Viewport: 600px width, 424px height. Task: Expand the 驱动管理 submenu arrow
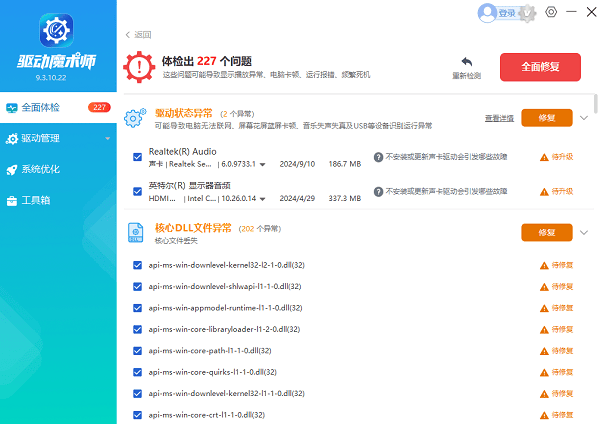[x=108, y=139]
